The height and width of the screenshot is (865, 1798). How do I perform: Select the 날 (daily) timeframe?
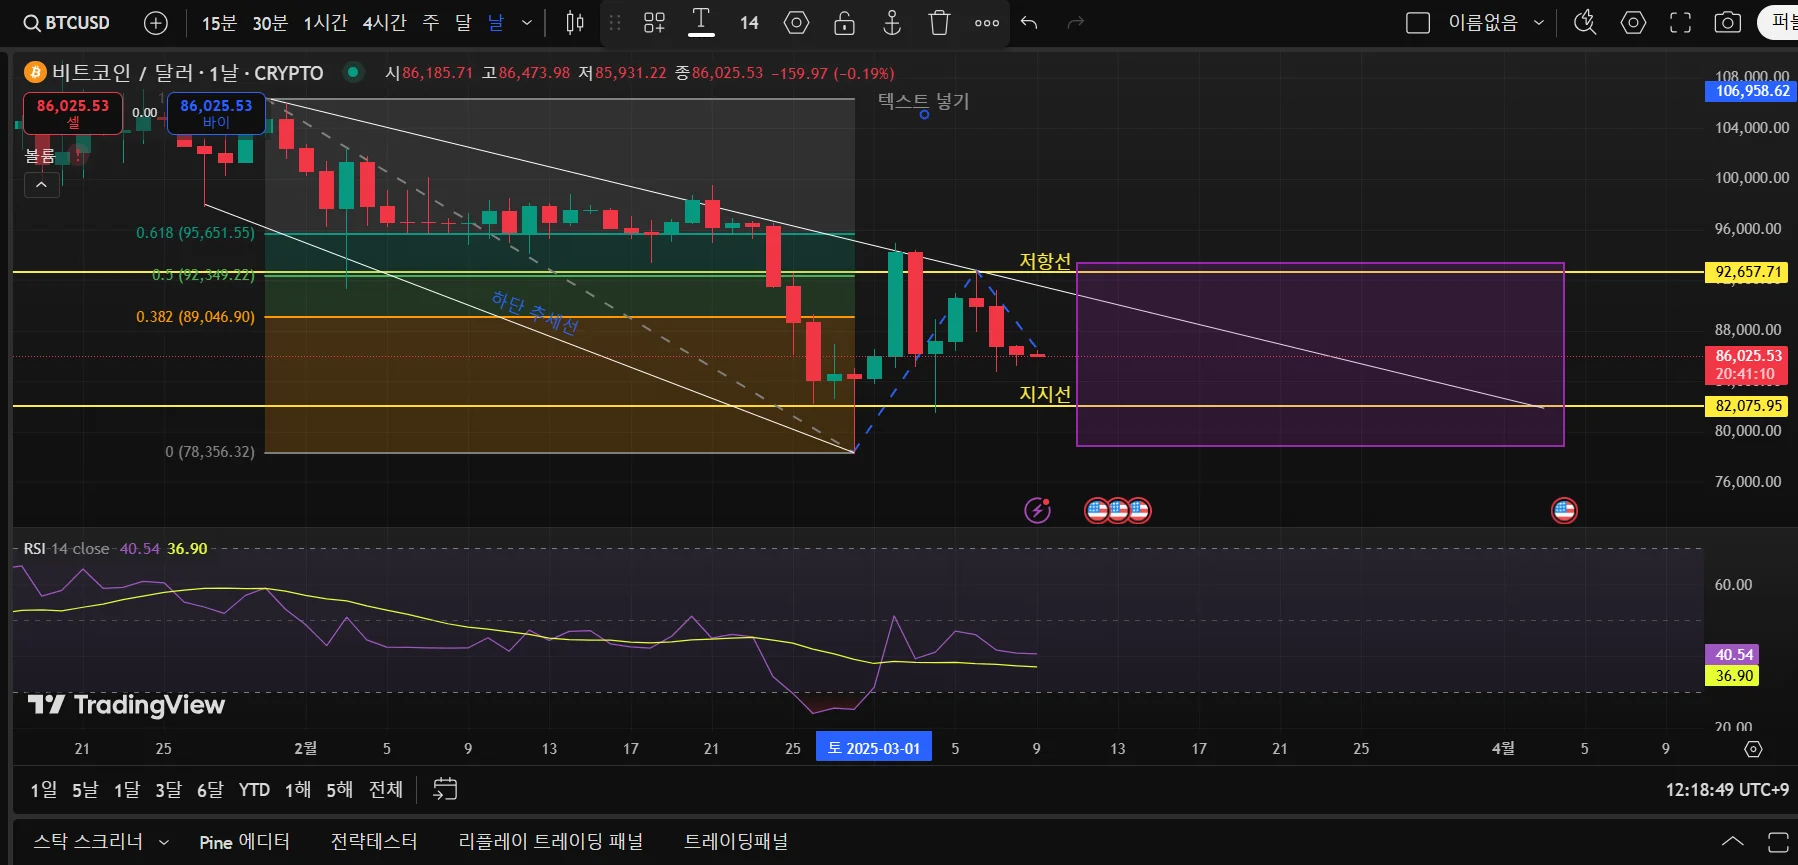pyautogui.click(x=496, y=22)
